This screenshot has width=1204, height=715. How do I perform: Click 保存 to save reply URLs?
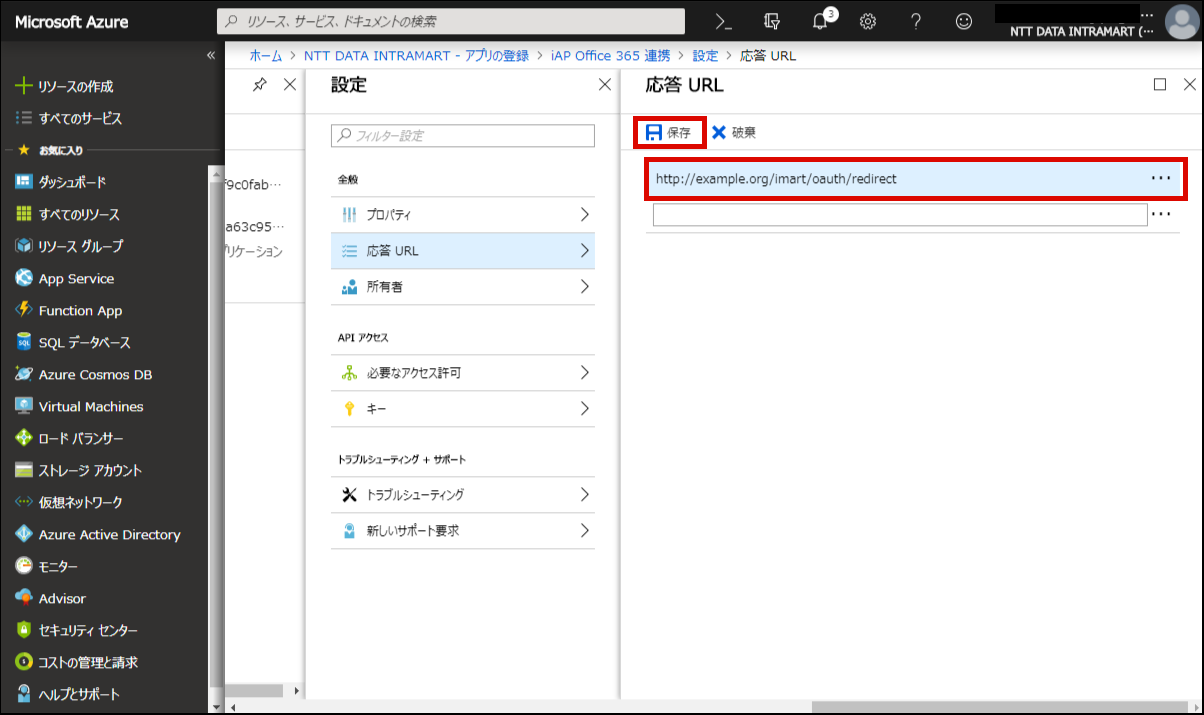pyautogui.click(x=669, y=132)
